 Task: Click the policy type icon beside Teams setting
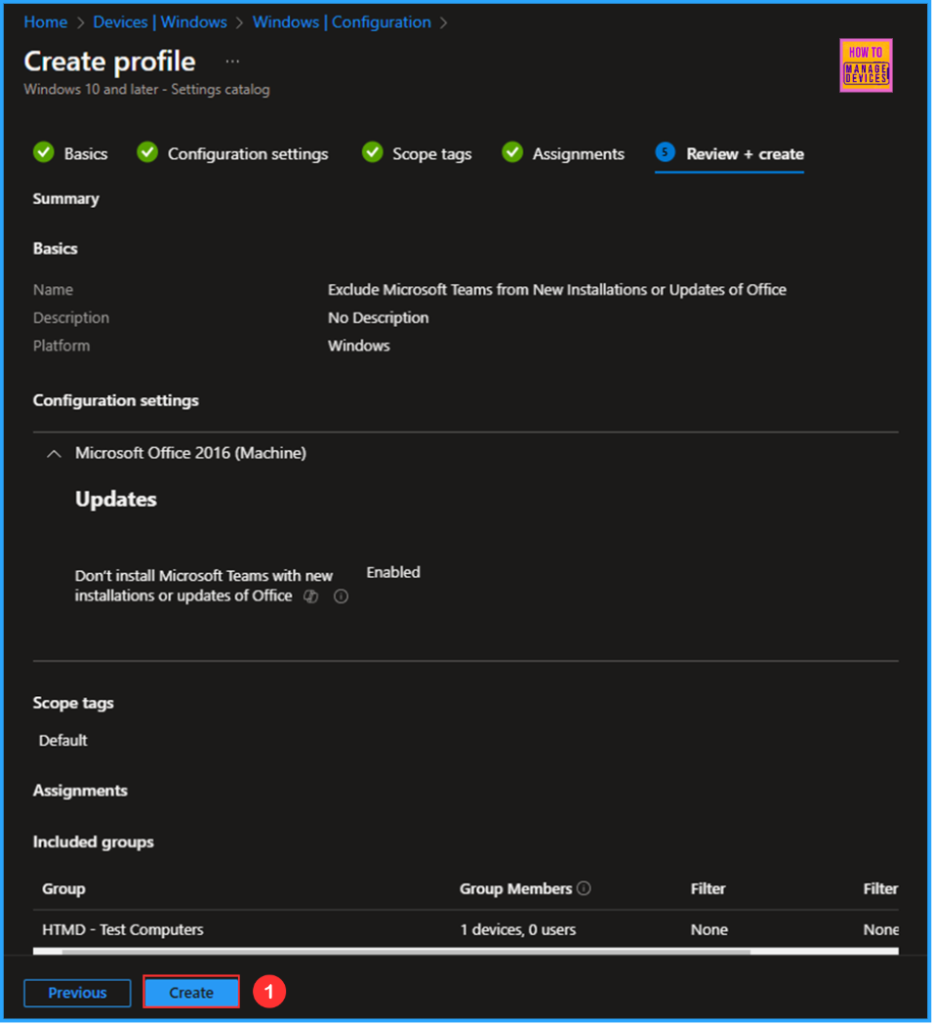[x=311, y=596]
